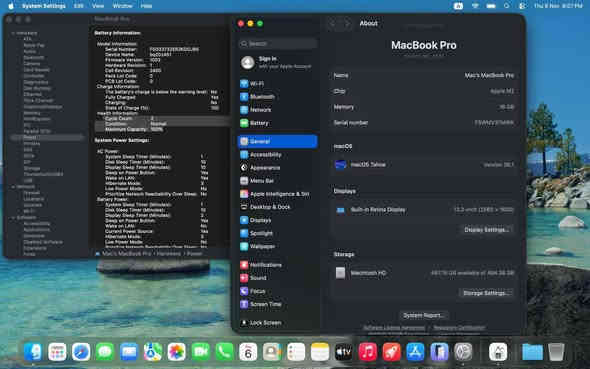Open Notifications settings in sidebar
The image size is (590, 369).
[x=278, y=265]
